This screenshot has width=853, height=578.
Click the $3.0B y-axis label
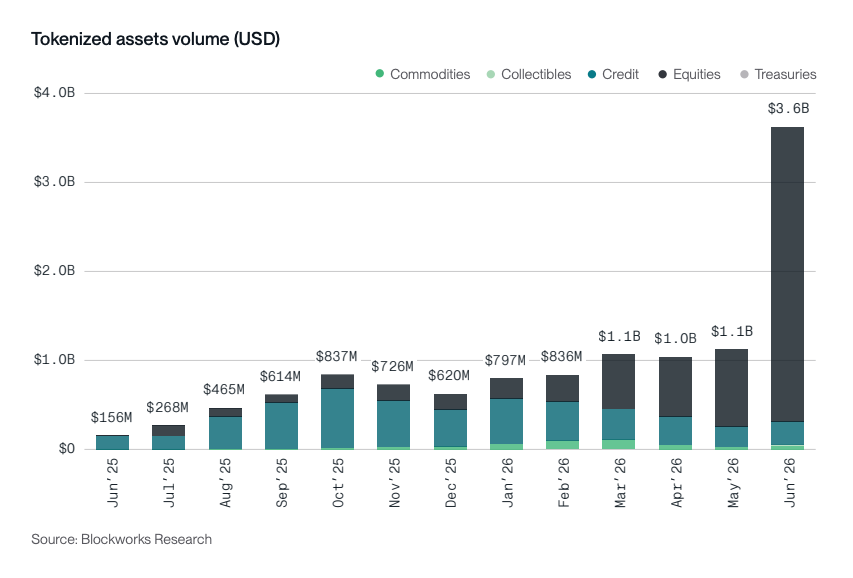pyautogui.click(x=54, y=182)
